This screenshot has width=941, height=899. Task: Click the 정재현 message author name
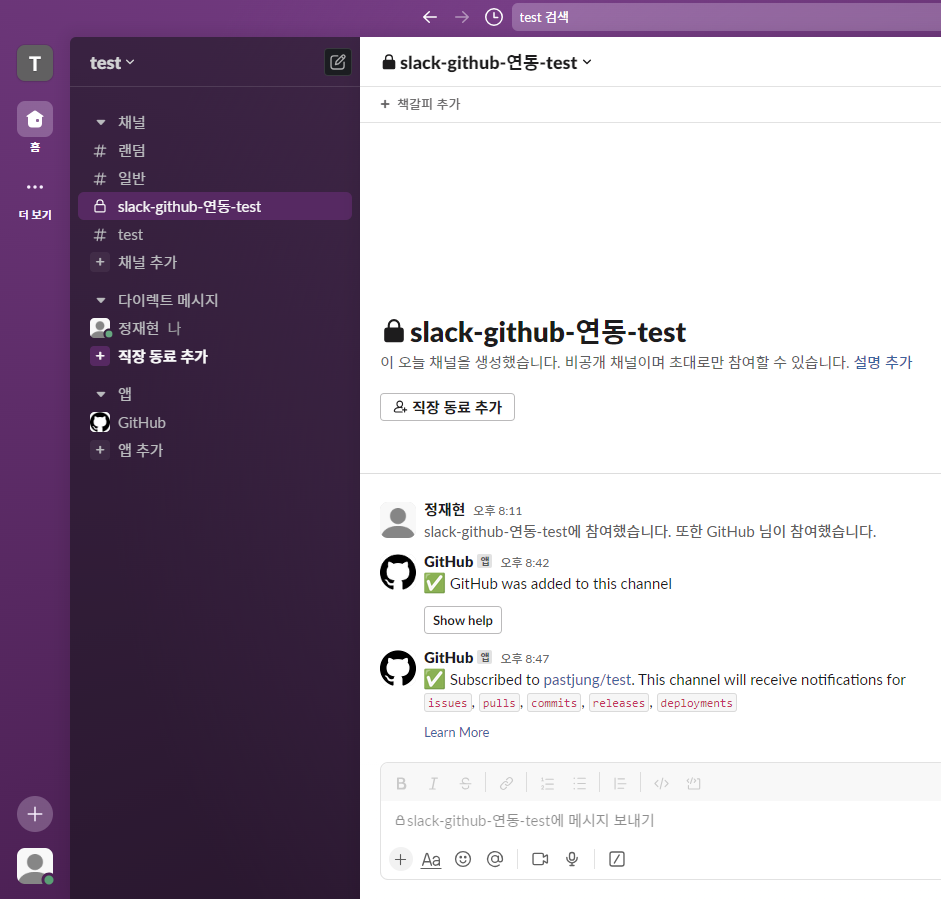[444, 510]
